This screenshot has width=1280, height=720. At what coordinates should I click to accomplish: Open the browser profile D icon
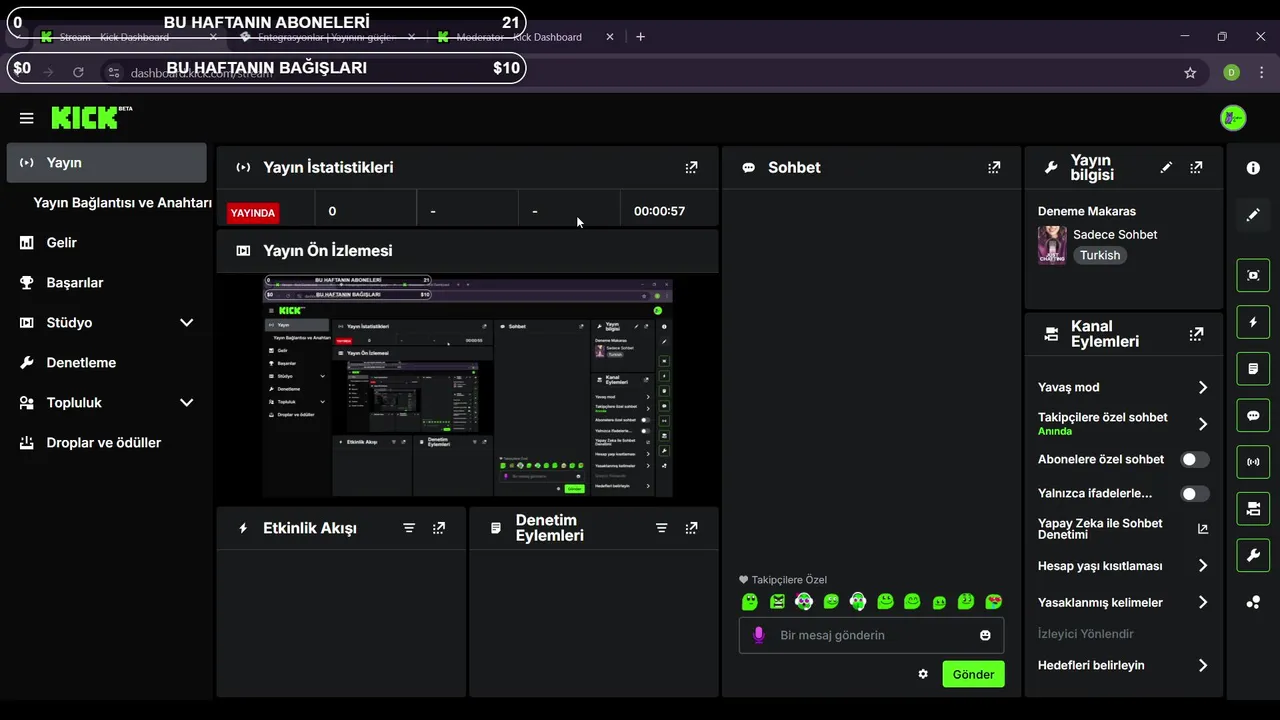pos(1232,73)
